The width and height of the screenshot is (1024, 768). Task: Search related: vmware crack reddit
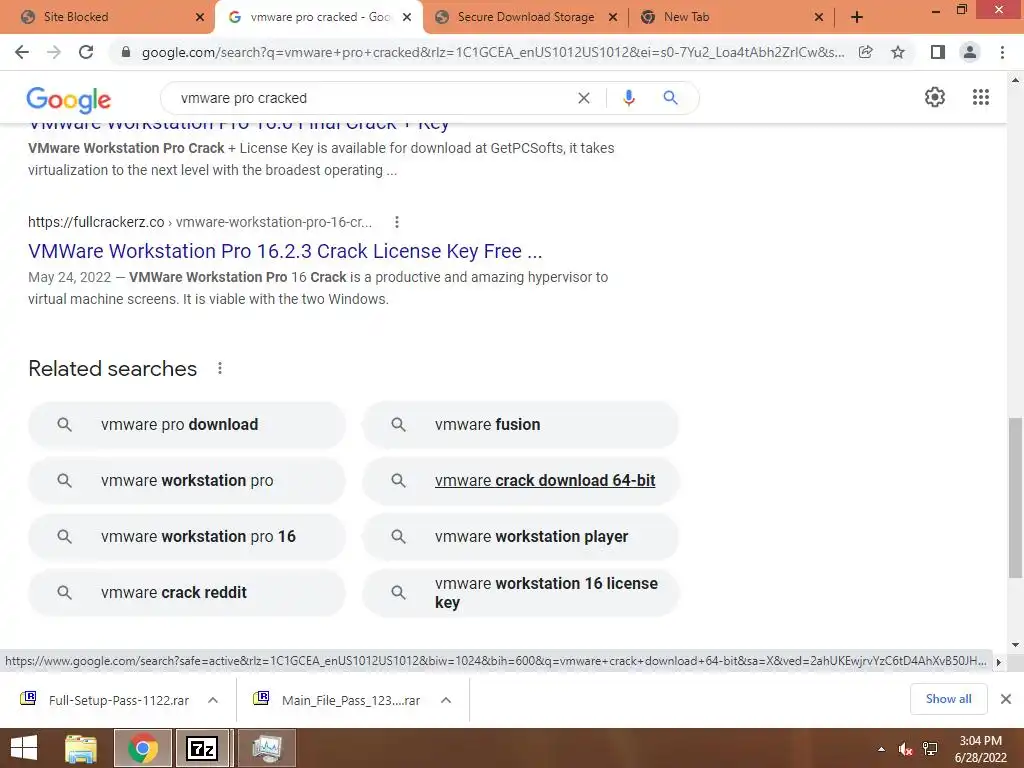coord(187,592)
